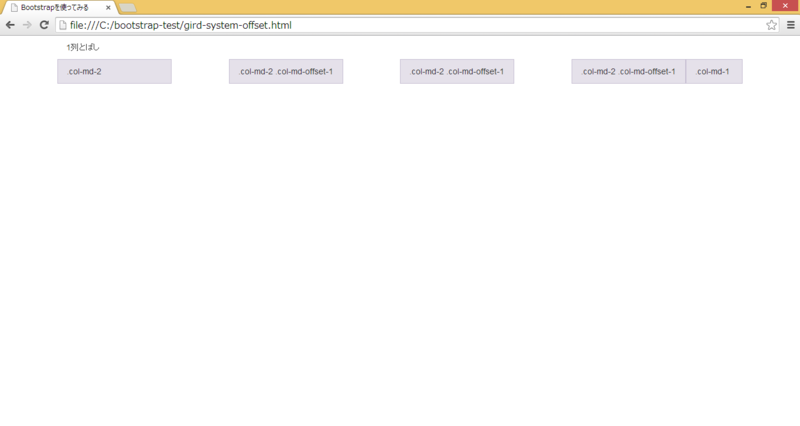
Task: Bookmark this page with the star icon
Action: (x=771, y=25)
